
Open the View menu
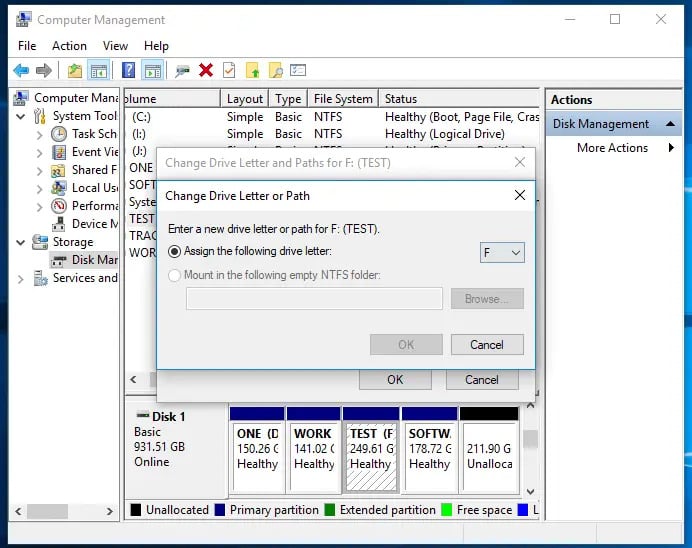(115, 46)
